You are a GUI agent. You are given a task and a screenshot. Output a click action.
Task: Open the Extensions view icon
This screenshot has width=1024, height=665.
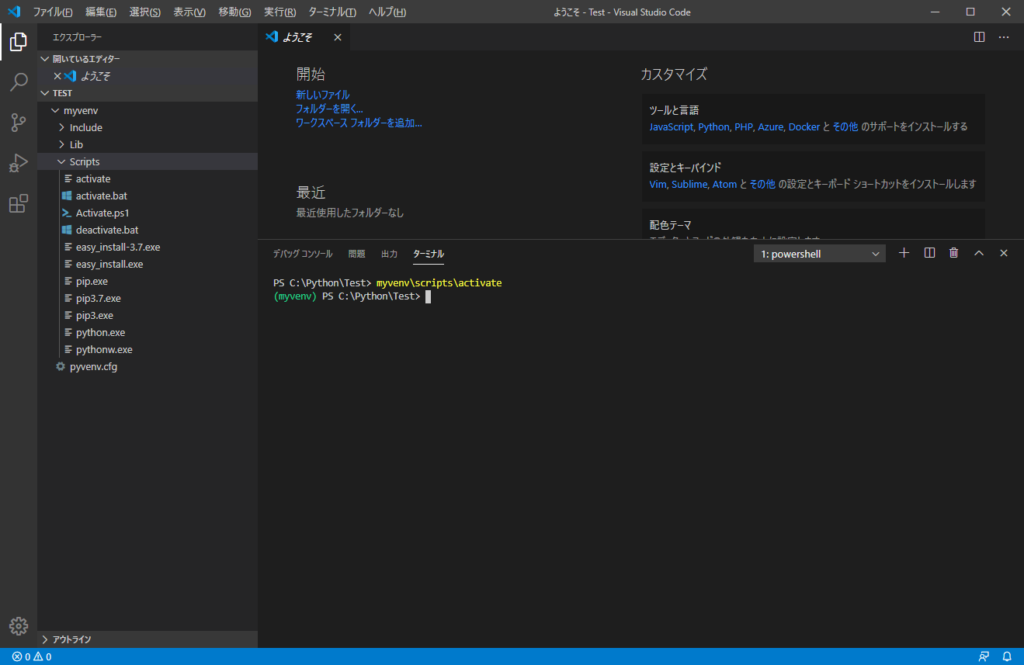[17, 203]
